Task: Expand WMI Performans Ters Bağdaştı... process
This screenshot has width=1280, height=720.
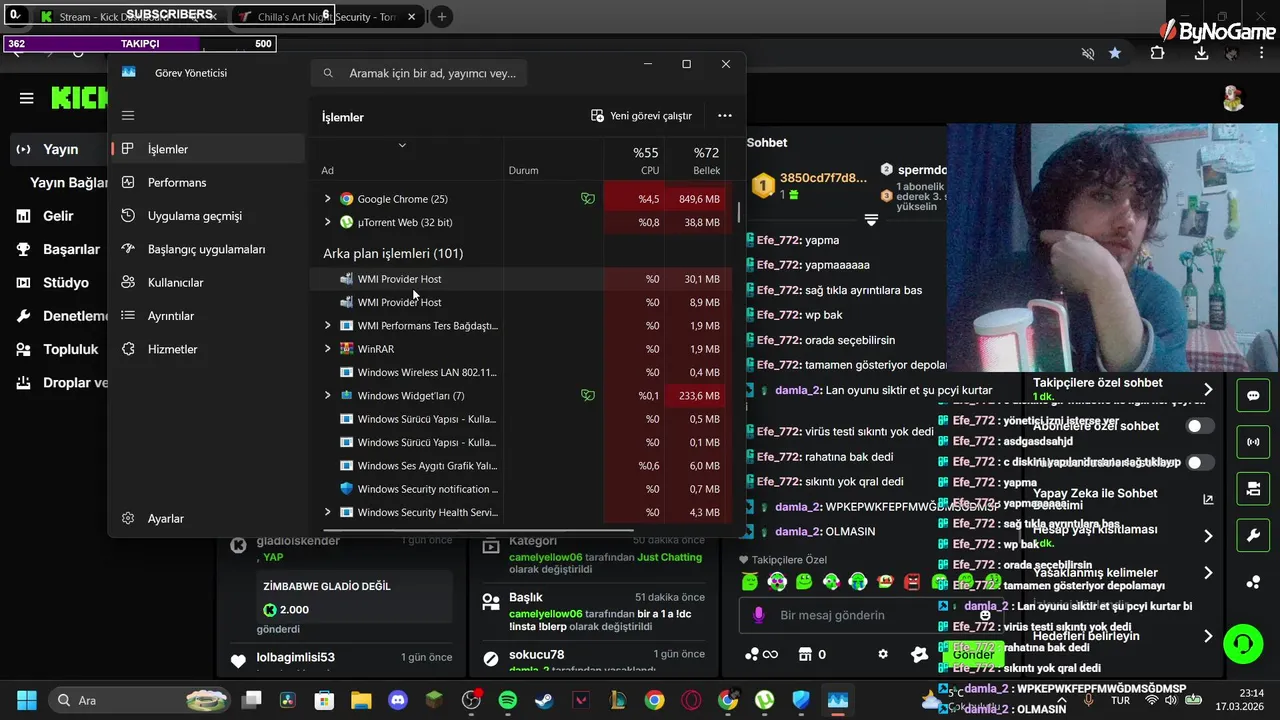Action: pyautogui.click(x=327, y=325)
